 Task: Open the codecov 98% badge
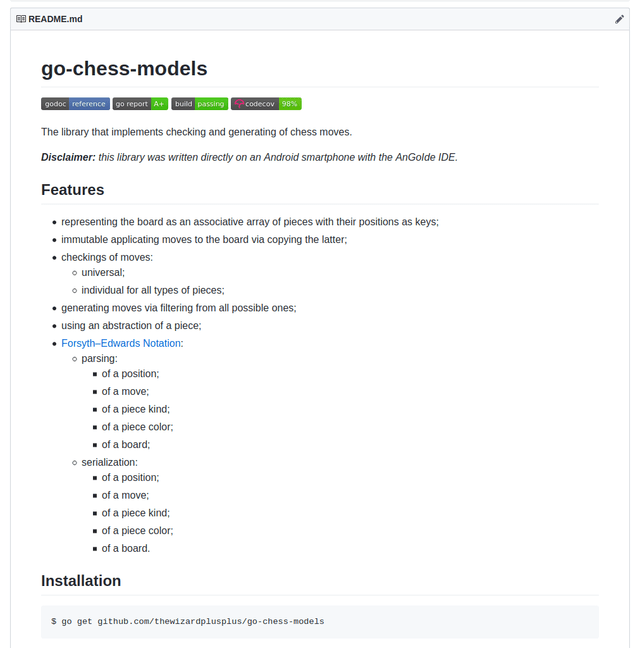(266, 104)
